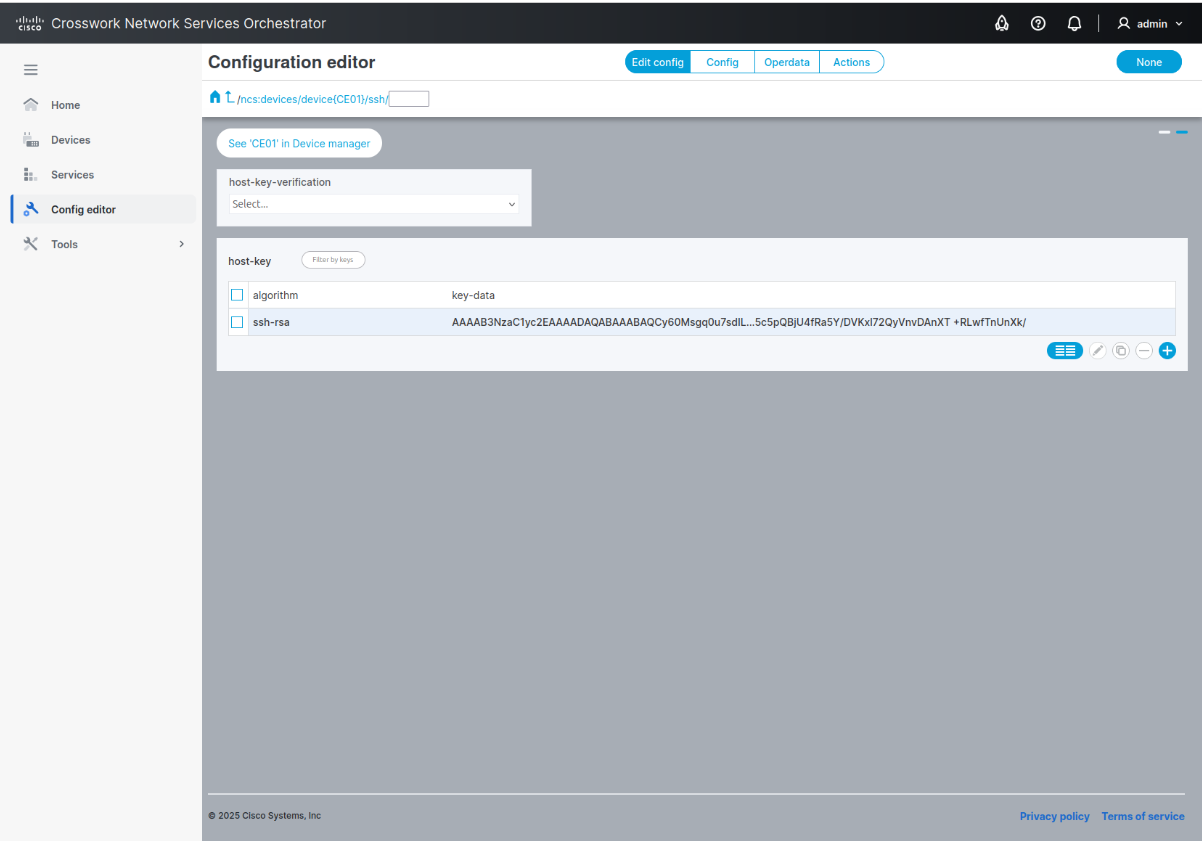Switch to the Edit config tab

tap(658, 62)
